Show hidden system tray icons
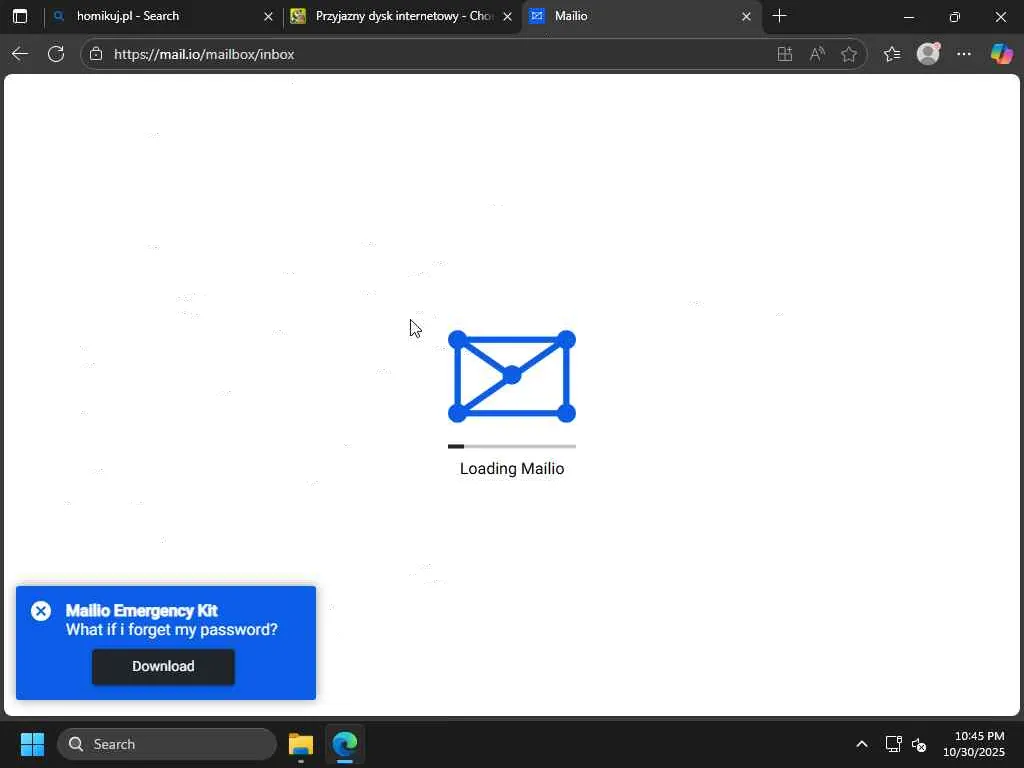The width and height of the screenshot is (1024, 768). point(862,744)
